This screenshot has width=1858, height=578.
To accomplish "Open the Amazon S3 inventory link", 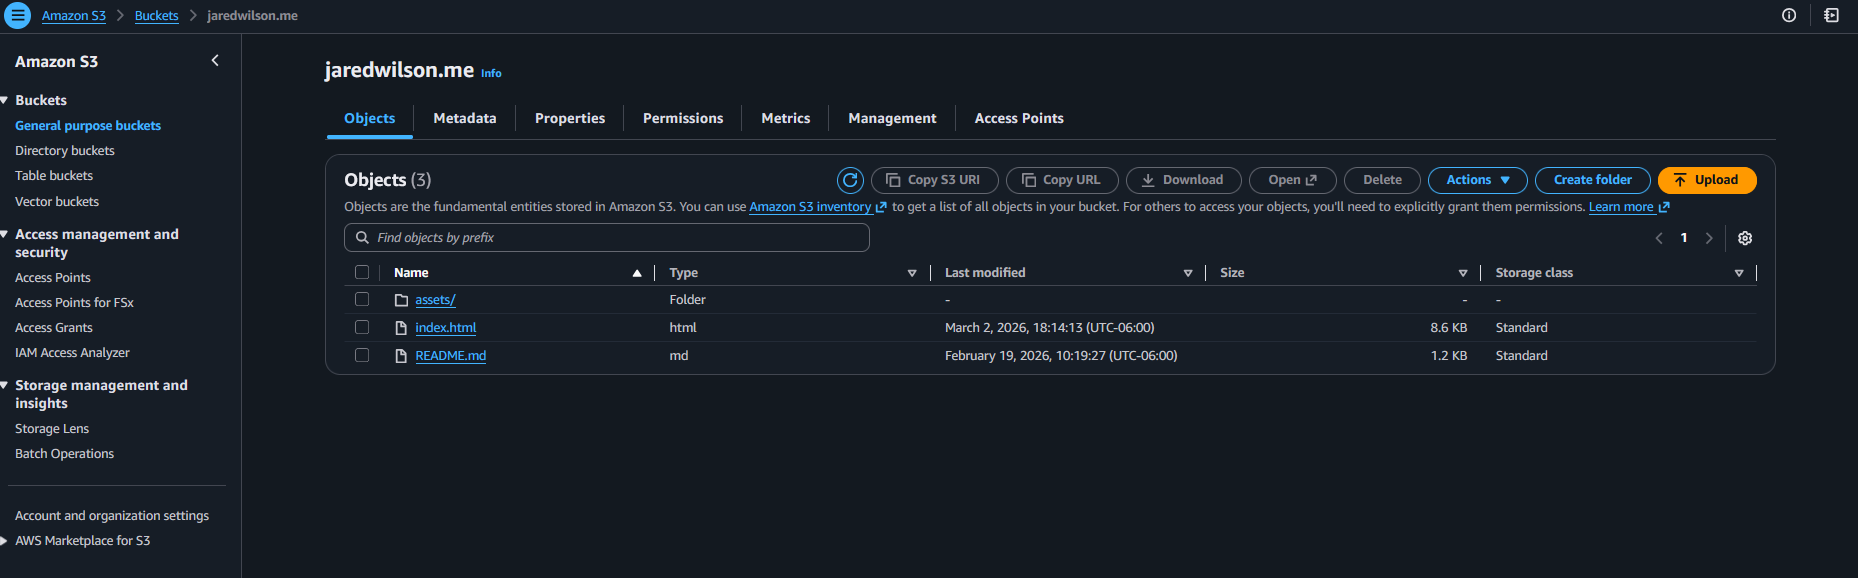I will click(x=810, y=207).
